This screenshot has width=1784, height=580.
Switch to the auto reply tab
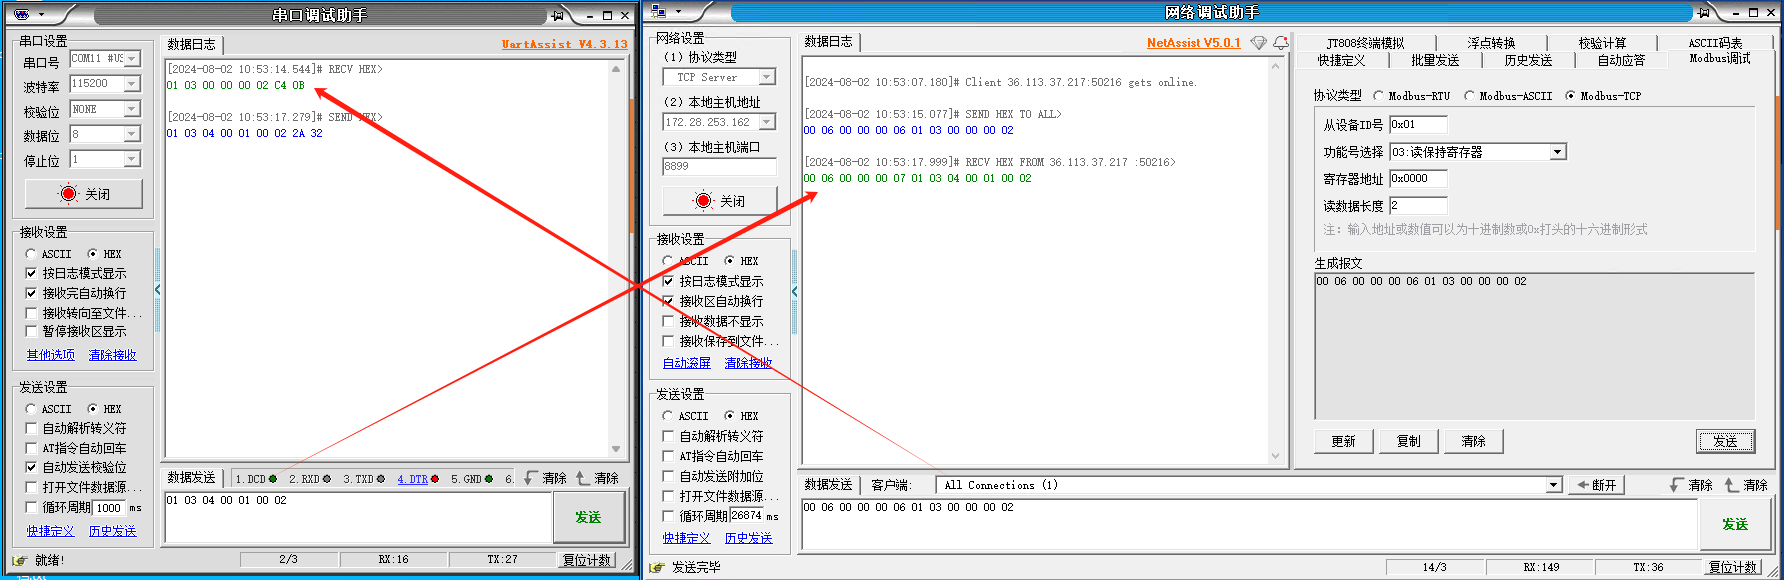click(x=1621, y=60)
